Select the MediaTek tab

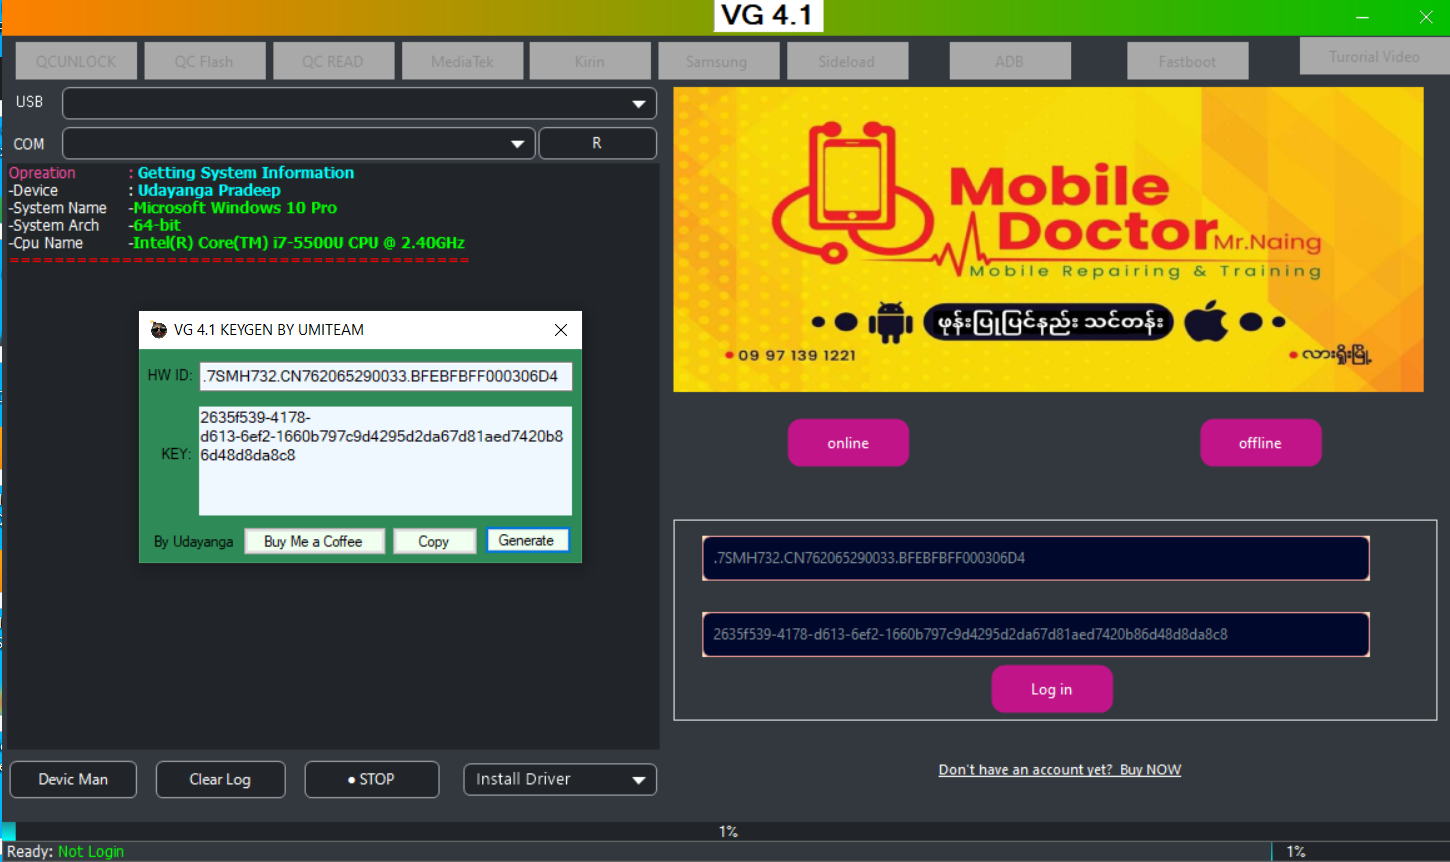462,61
